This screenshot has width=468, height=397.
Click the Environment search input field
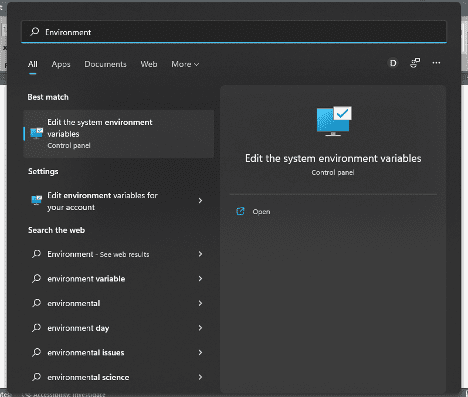[x=234, y=32]
